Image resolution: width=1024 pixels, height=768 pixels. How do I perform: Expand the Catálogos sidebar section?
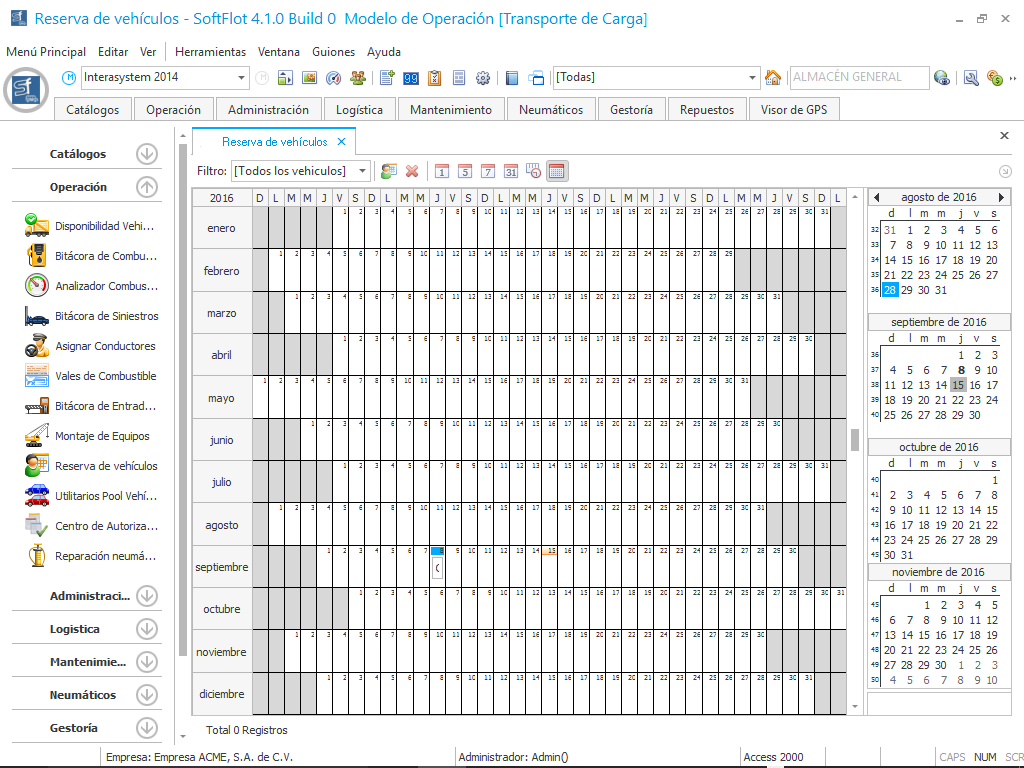(147, 154)
